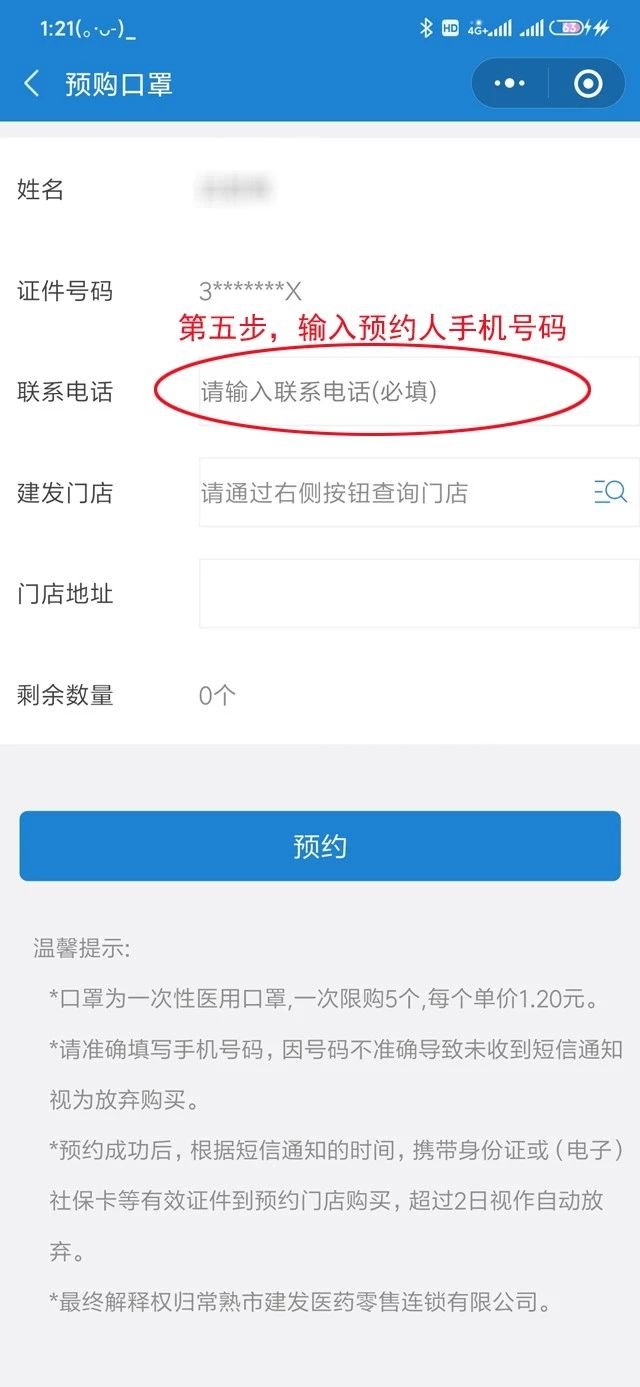The height and width of the screenshot is (1387, 640).
Task: Close the mini program via the circle icon
Action: pos(589,84)
